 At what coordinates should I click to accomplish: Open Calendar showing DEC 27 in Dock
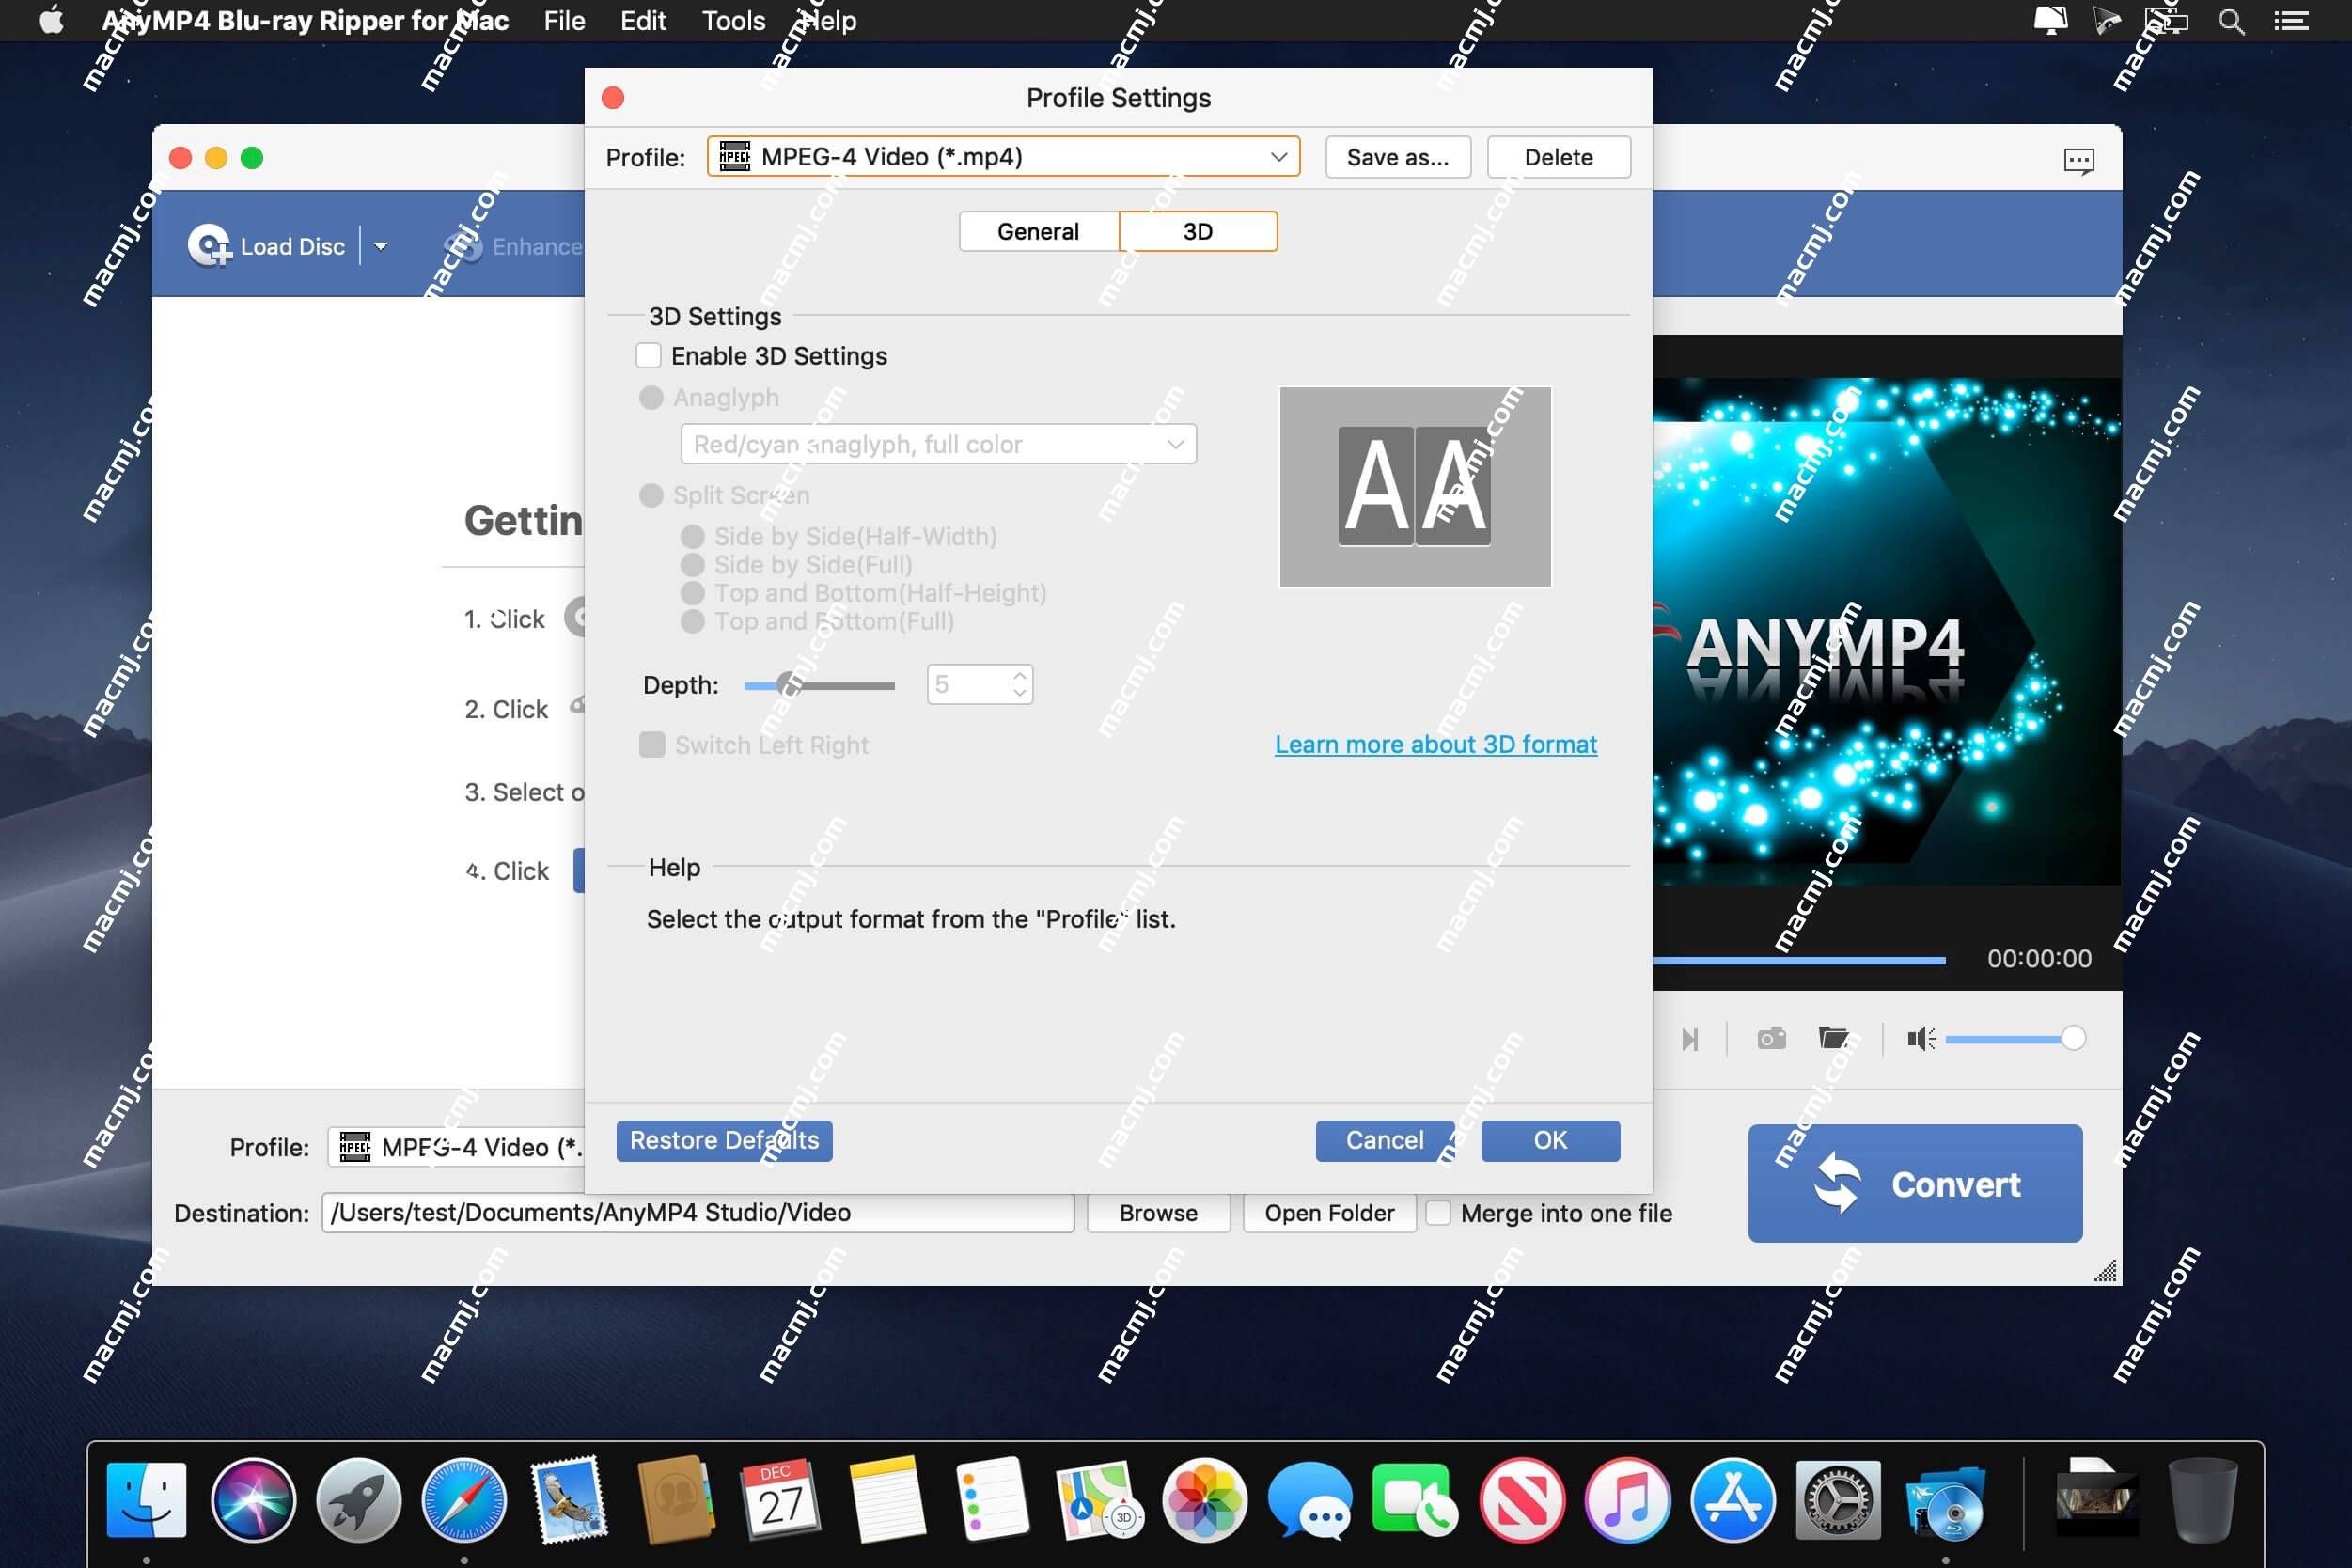781,1501
